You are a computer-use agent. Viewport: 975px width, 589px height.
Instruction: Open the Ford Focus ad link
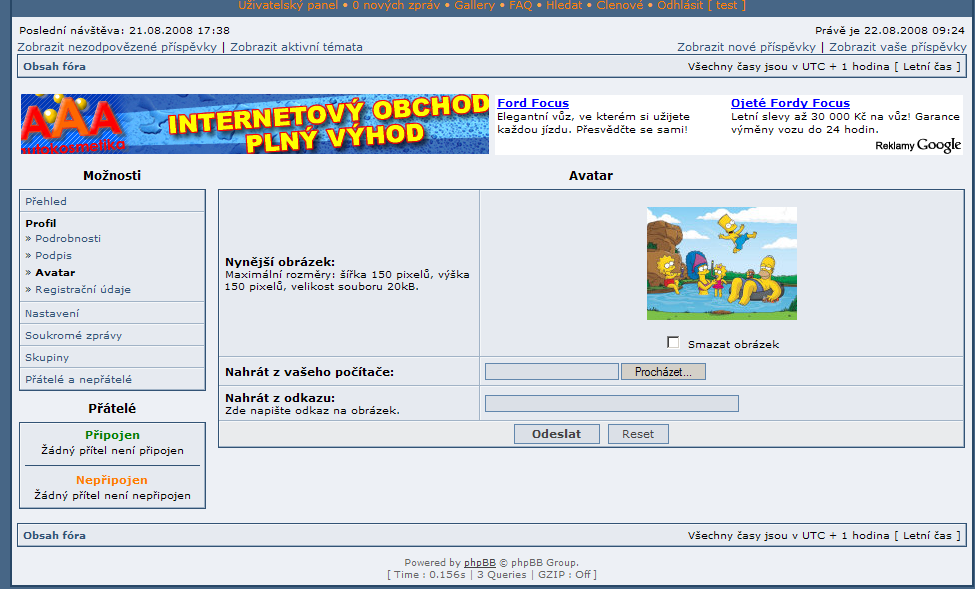[532, 103]
